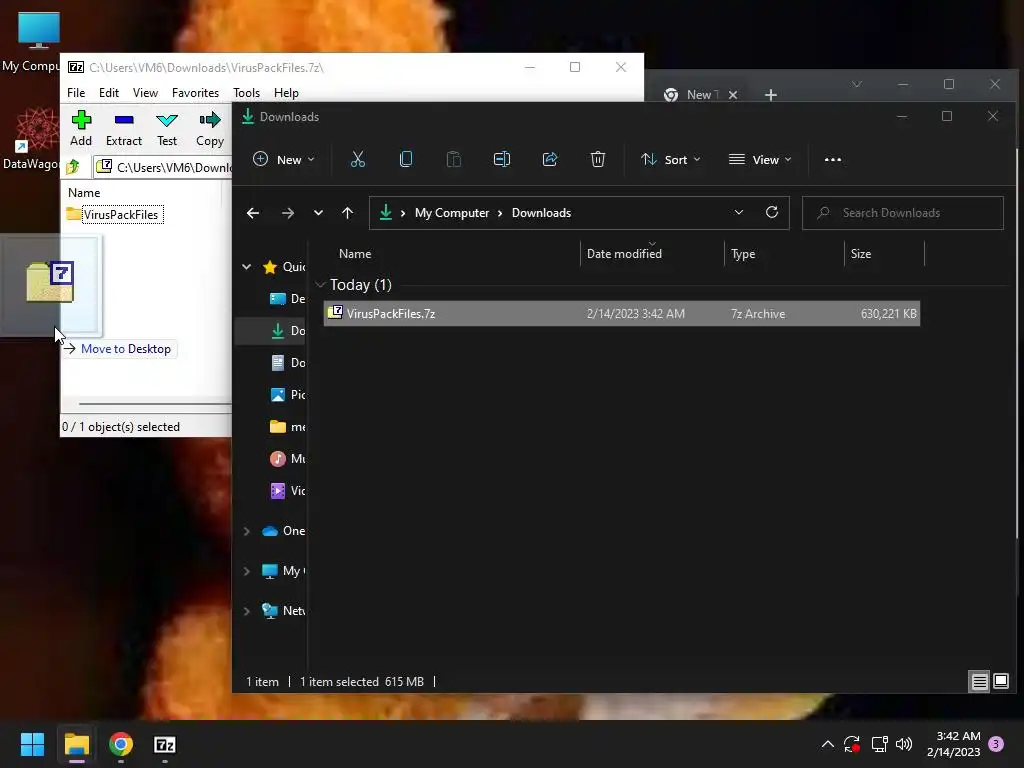Click the Copy icon in 7-Zip toolbar

(210, 128)
